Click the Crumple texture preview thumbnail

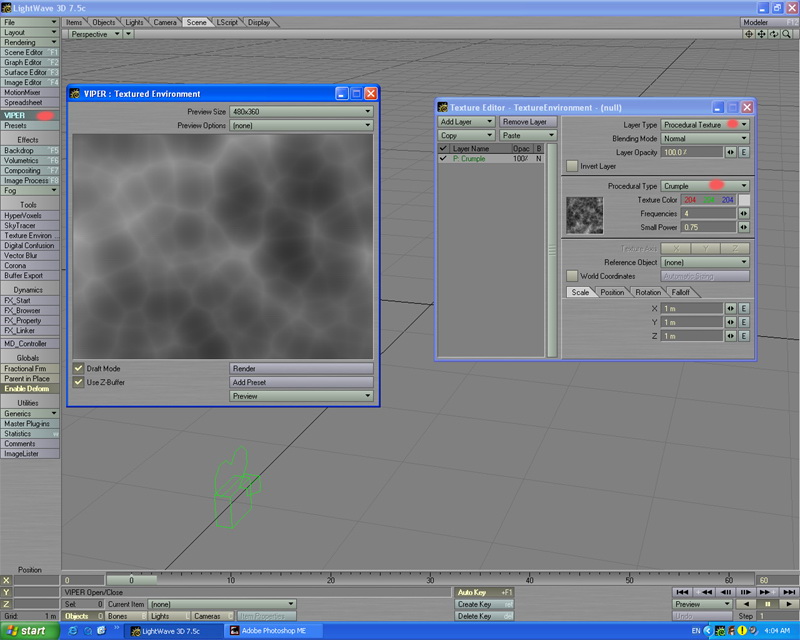[585, 215]
